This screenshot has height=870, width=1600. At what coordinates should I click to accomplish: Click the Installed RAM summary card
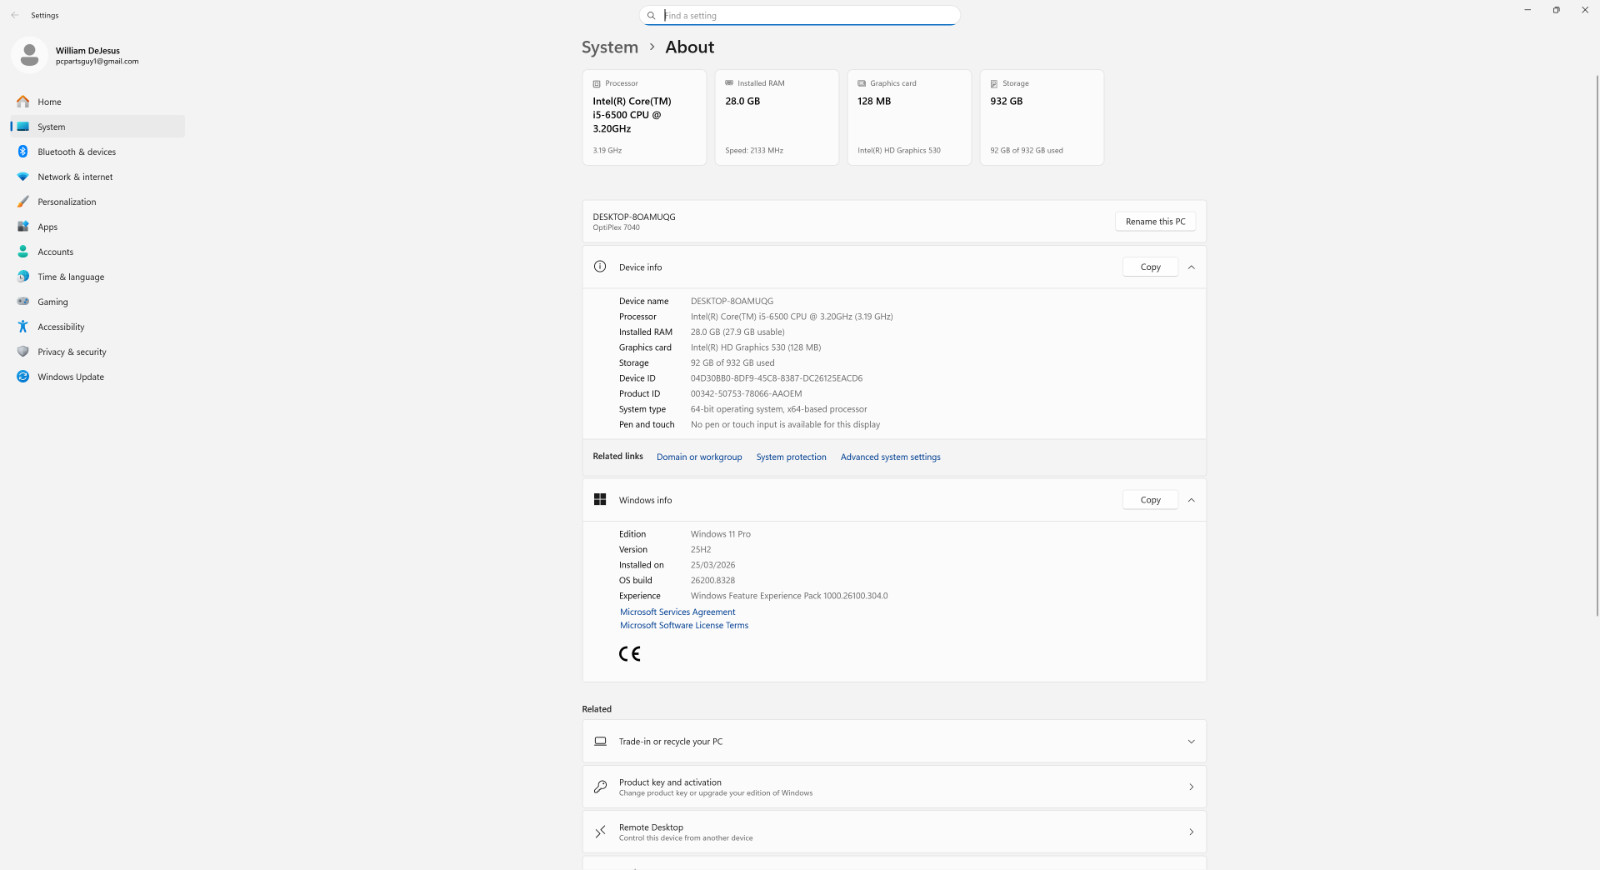tap(777, 117)
